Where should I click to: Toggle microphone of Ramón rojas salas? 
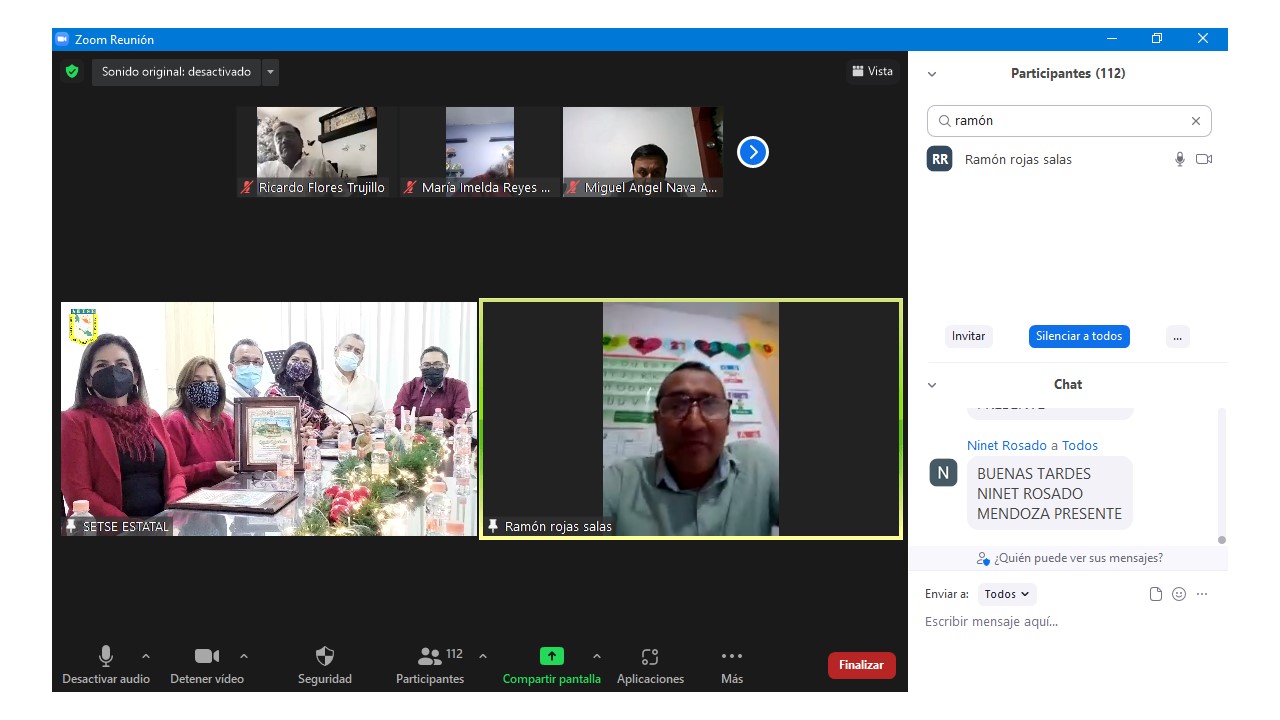[1180, 159]
